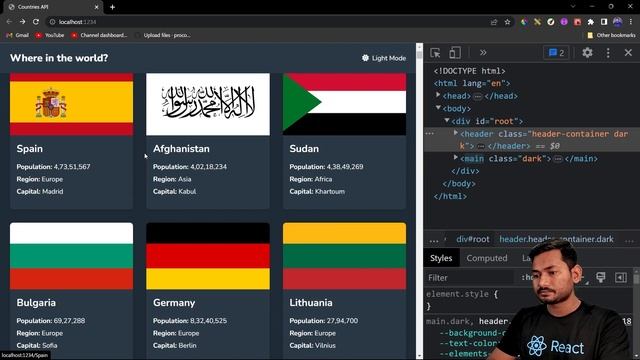Select the Germany country name
This screenshot has height=360, width=640.
pos(174,303)
